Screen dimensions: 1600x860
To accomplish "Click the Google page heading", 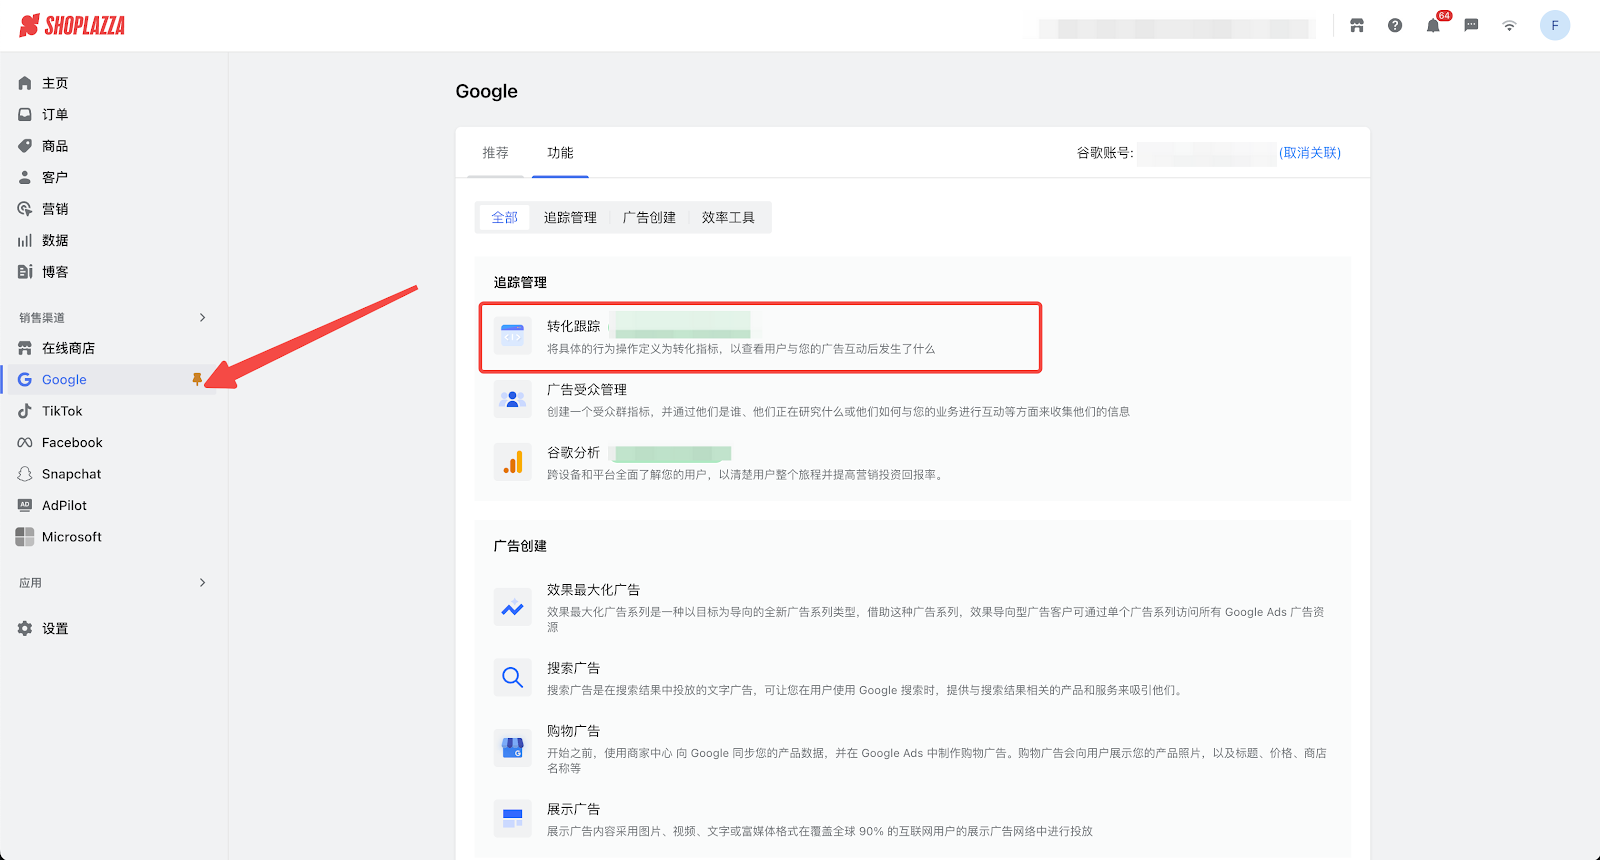I will (487, 91).
